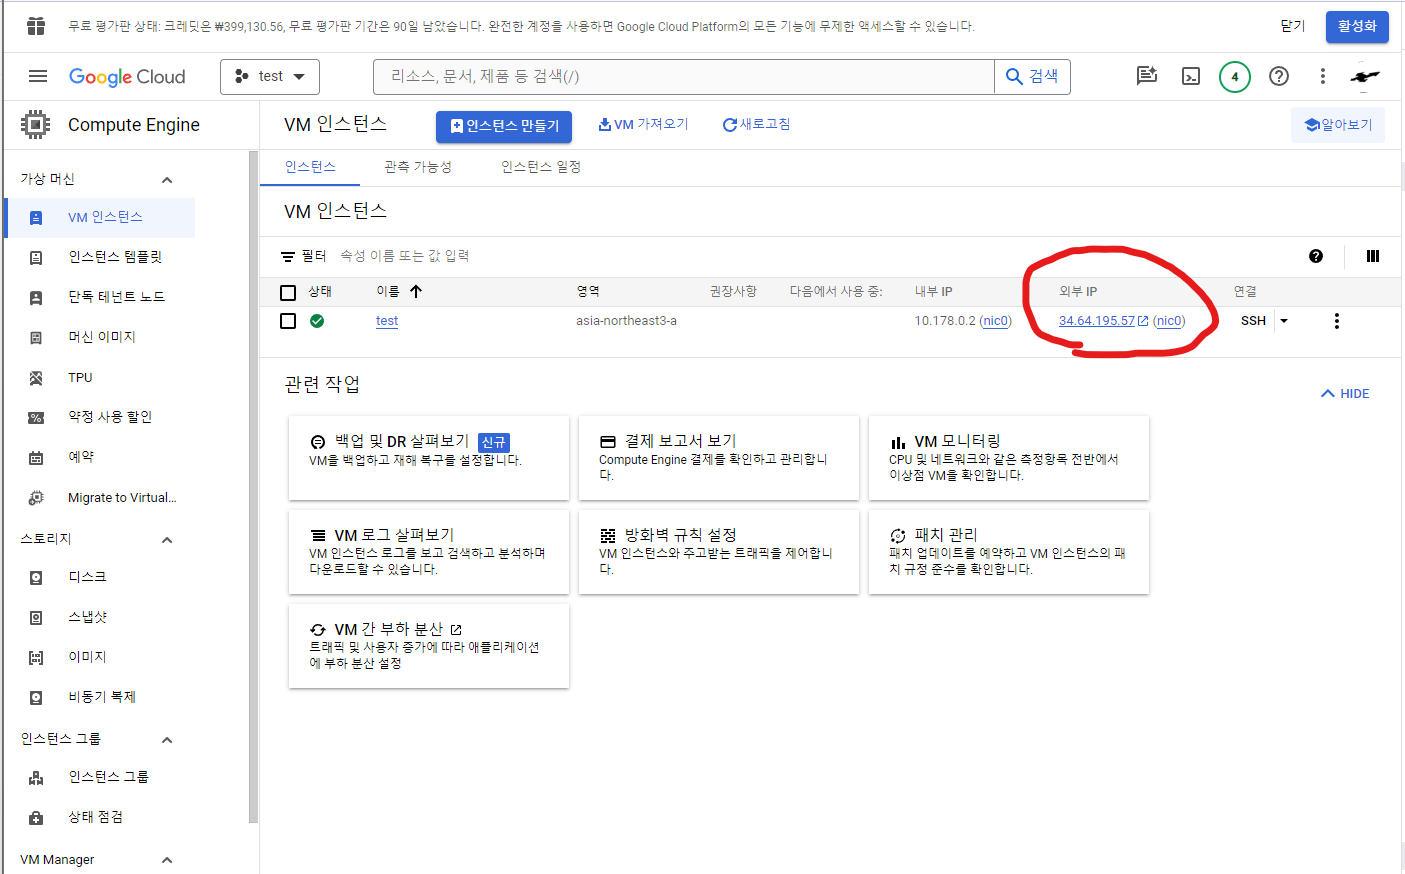1405x874 pixels.
Task: Collapse the 가상 머신 sidebar section
Action: [167, 180]
